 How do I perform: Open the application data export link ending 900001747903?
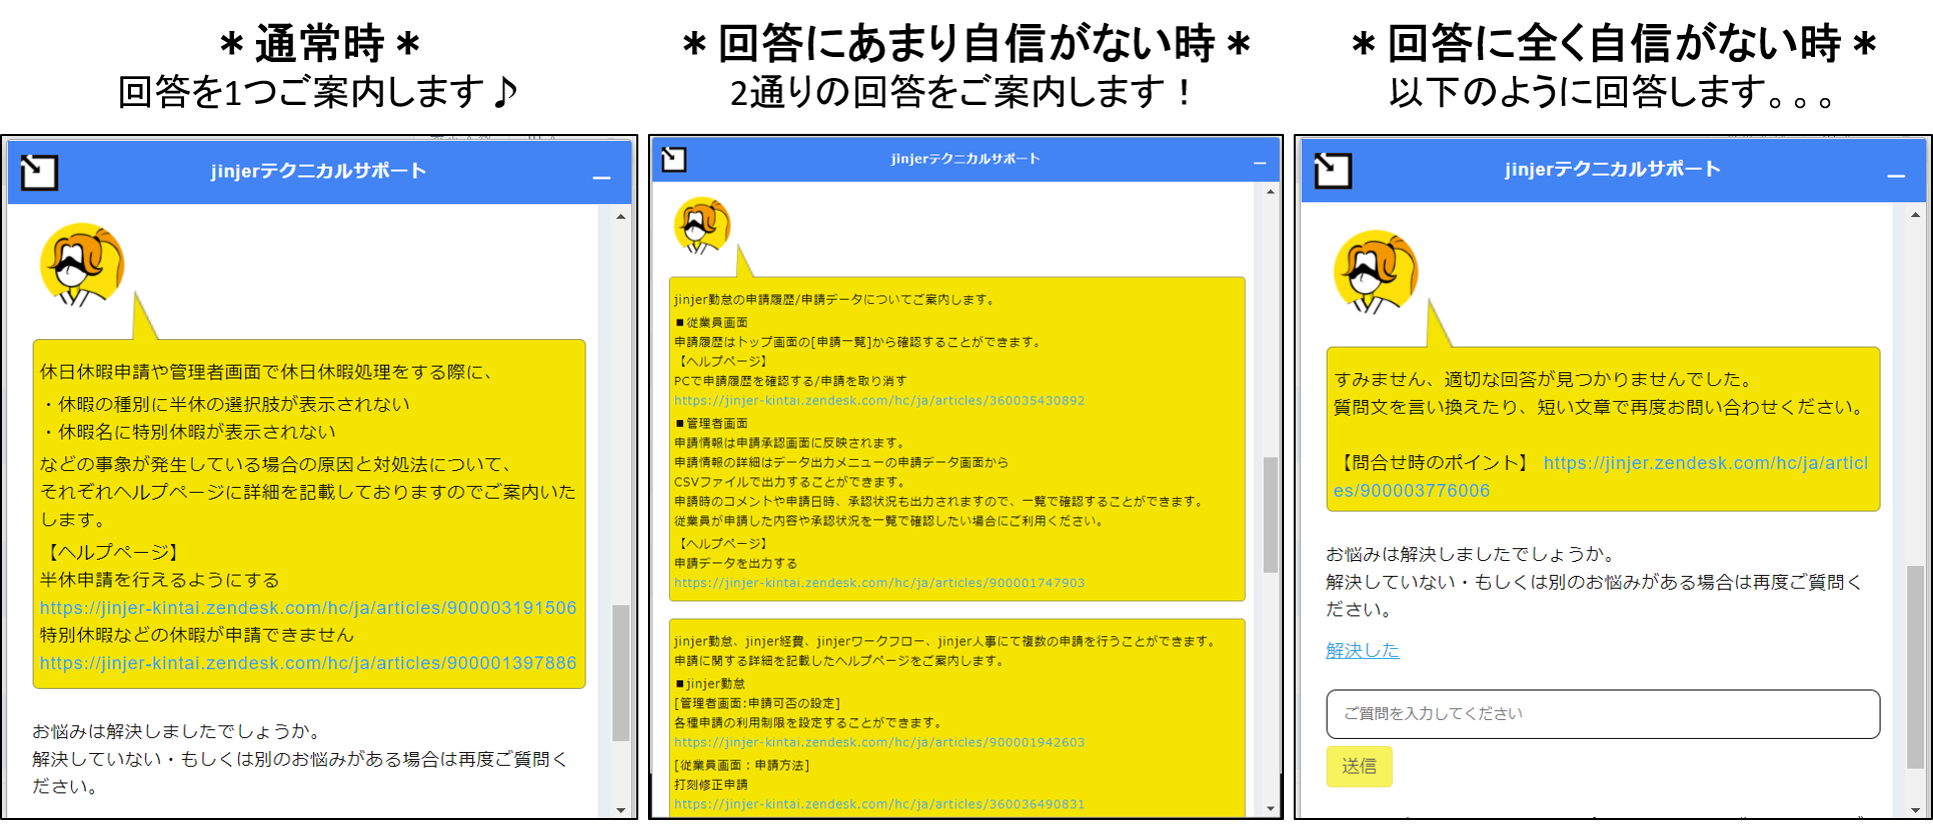pos(879,583)
